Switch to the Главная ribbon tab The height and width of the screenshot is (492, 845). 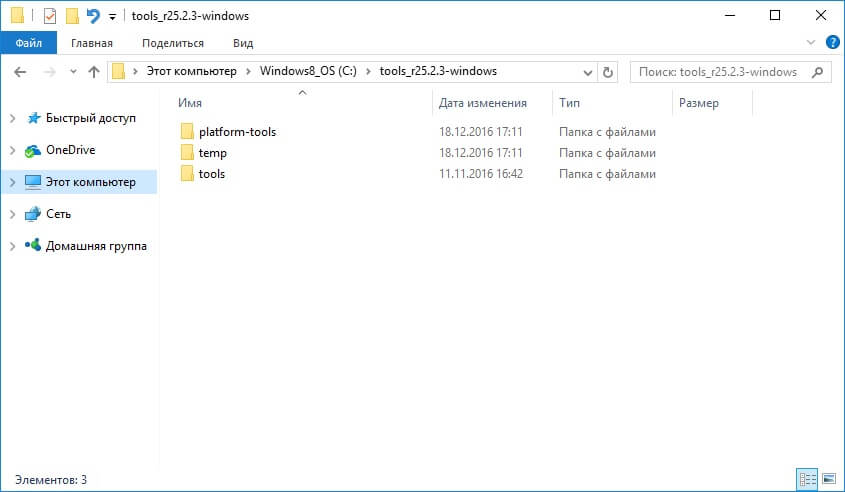(92, 43)
